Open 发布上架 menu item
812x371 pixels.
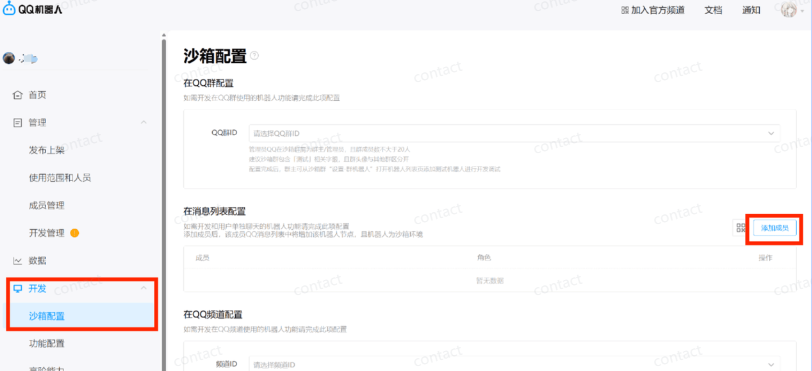coord(47,150)
